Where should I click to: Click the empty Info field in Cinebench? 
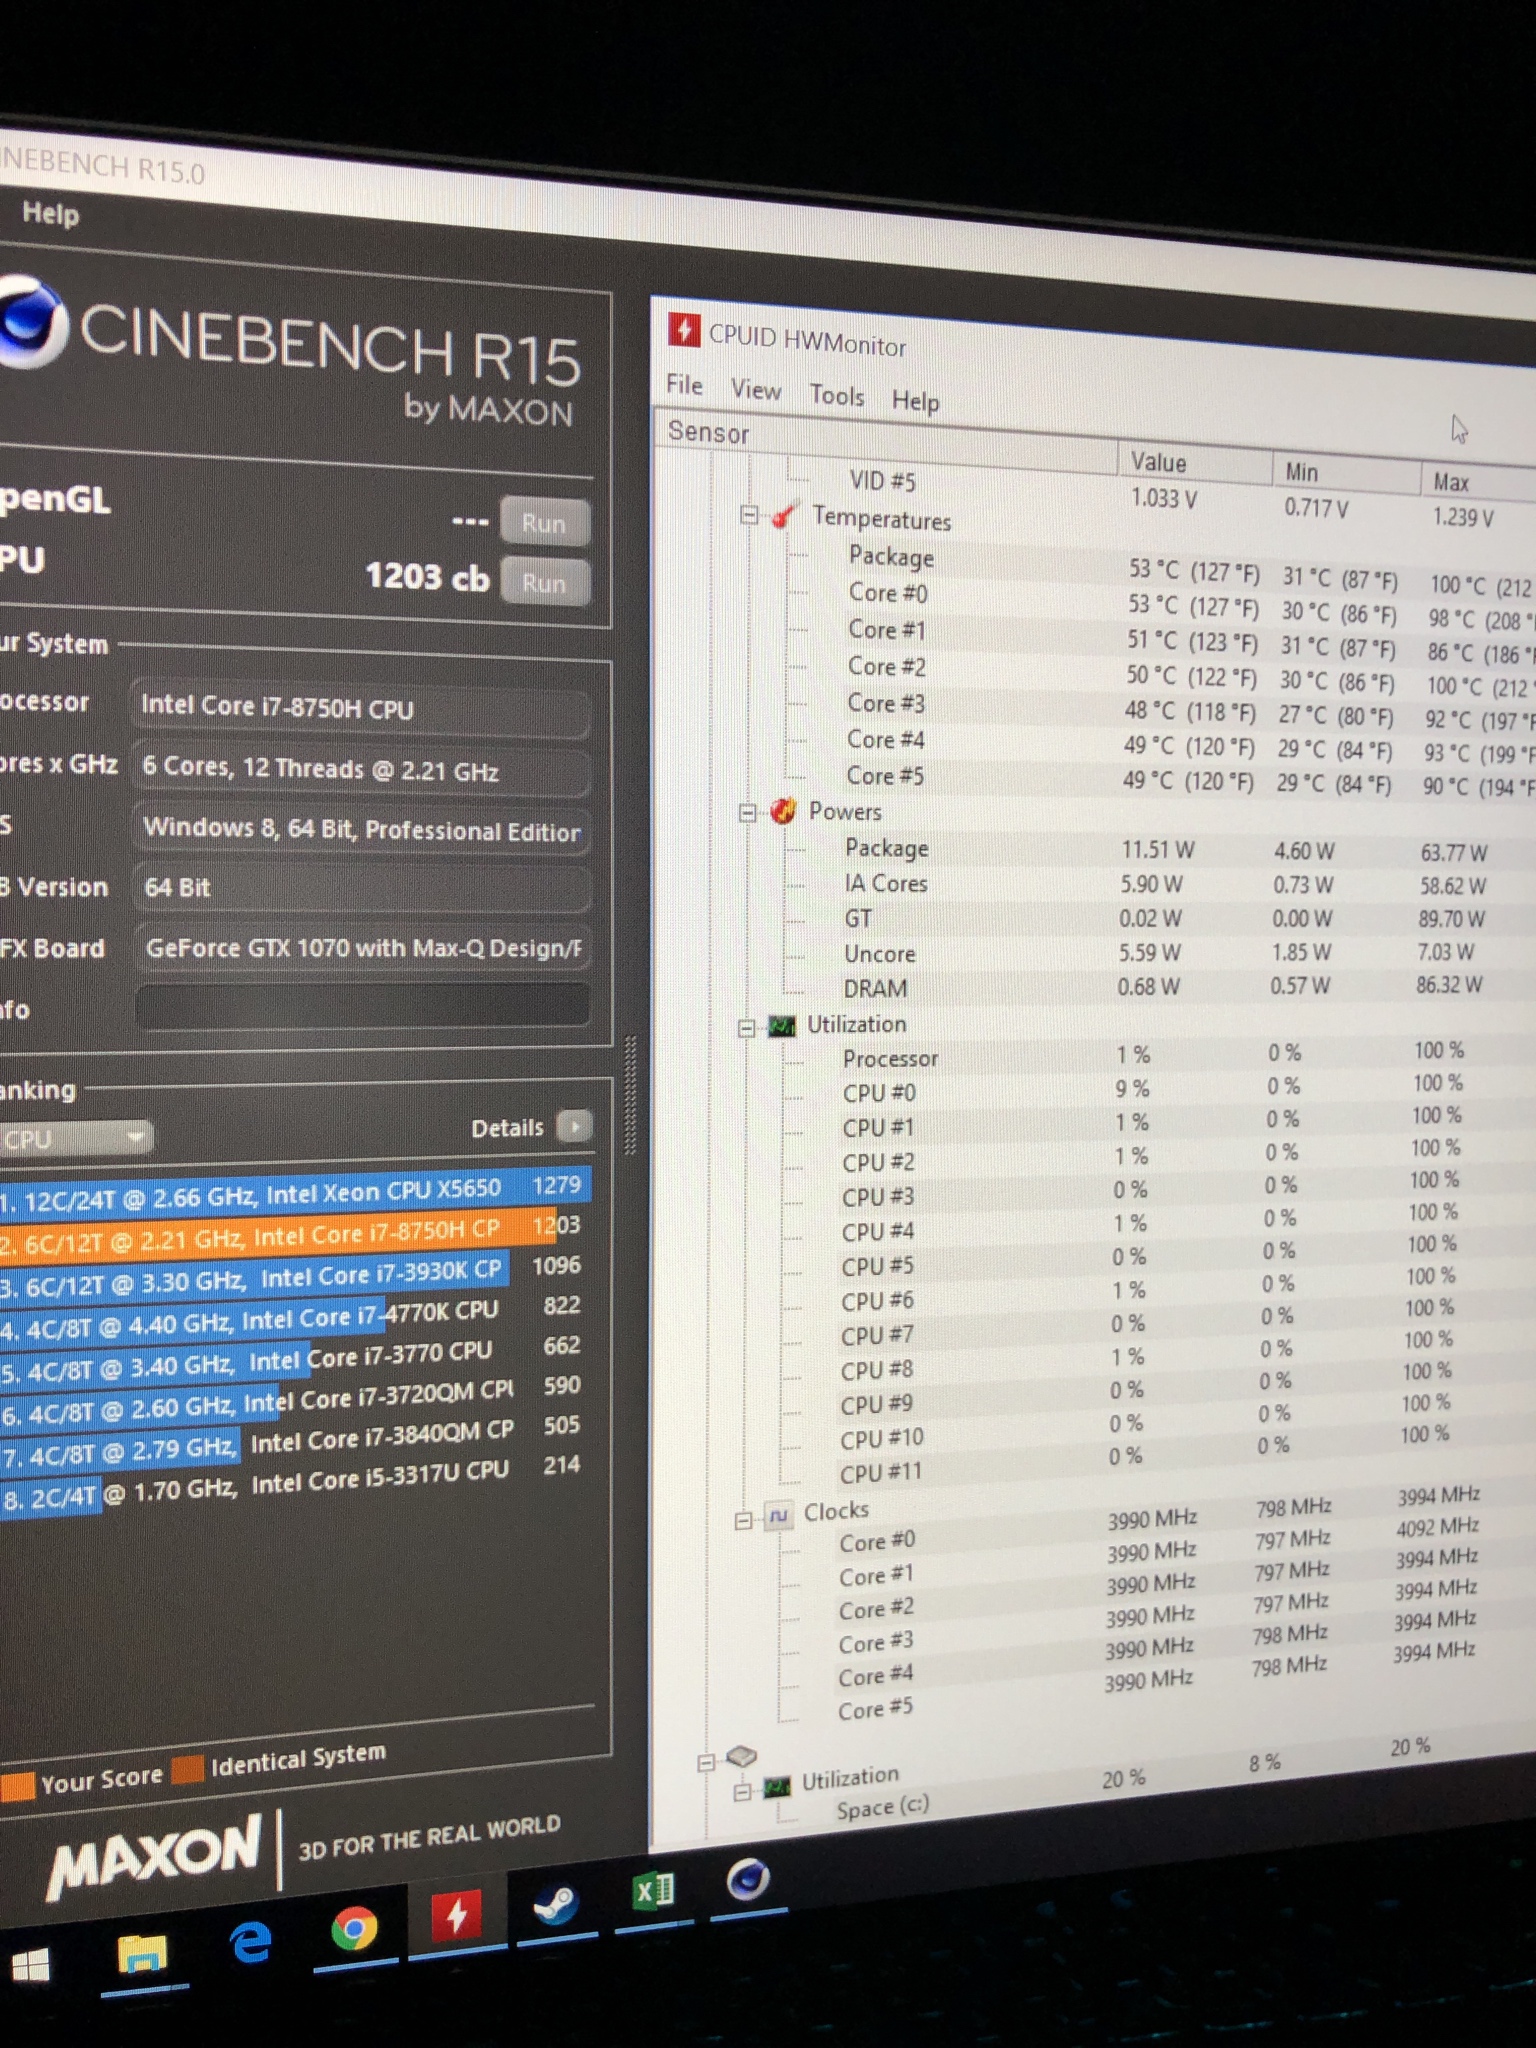tap(362, 1005)
